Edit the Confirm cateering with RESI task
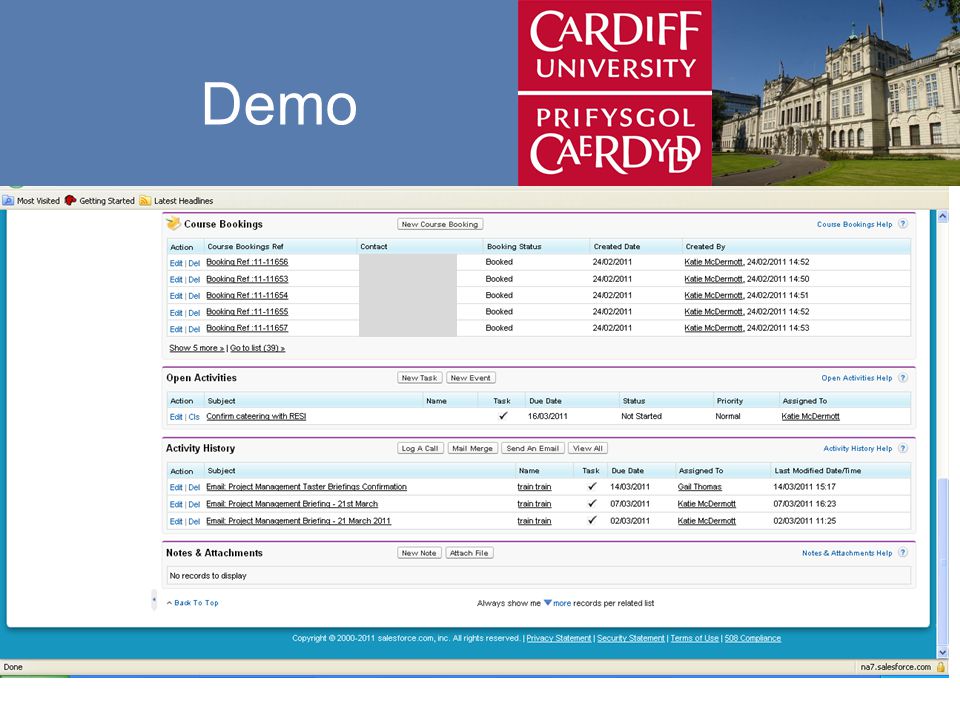The width and height of the screenshot is (960, 720). (x=176, y=417)
